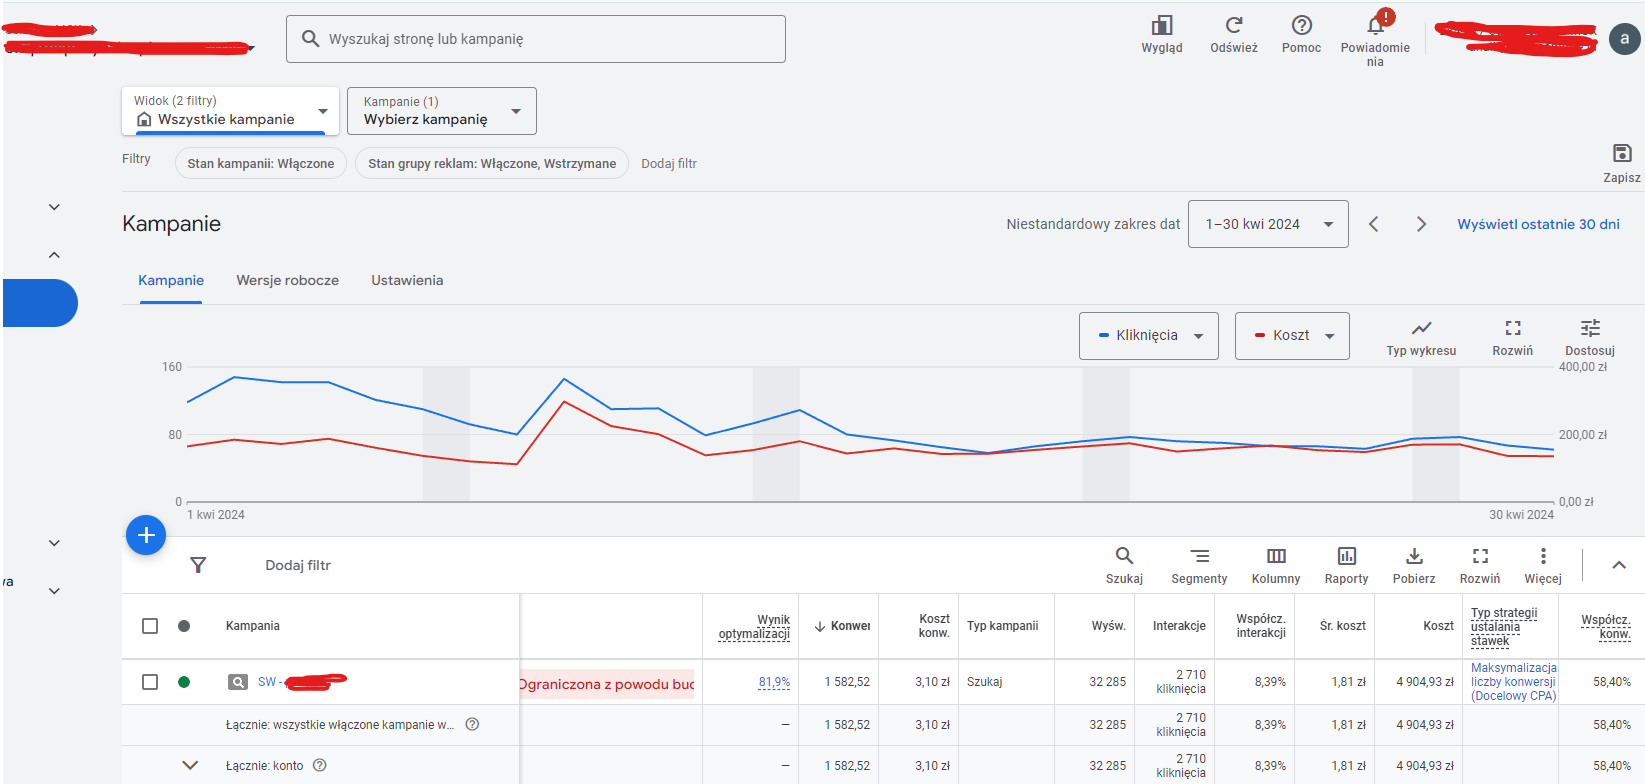Switch to Ustawienia tab
Image resolution: width=1645 pixels, height=784 pixels.
407,280
